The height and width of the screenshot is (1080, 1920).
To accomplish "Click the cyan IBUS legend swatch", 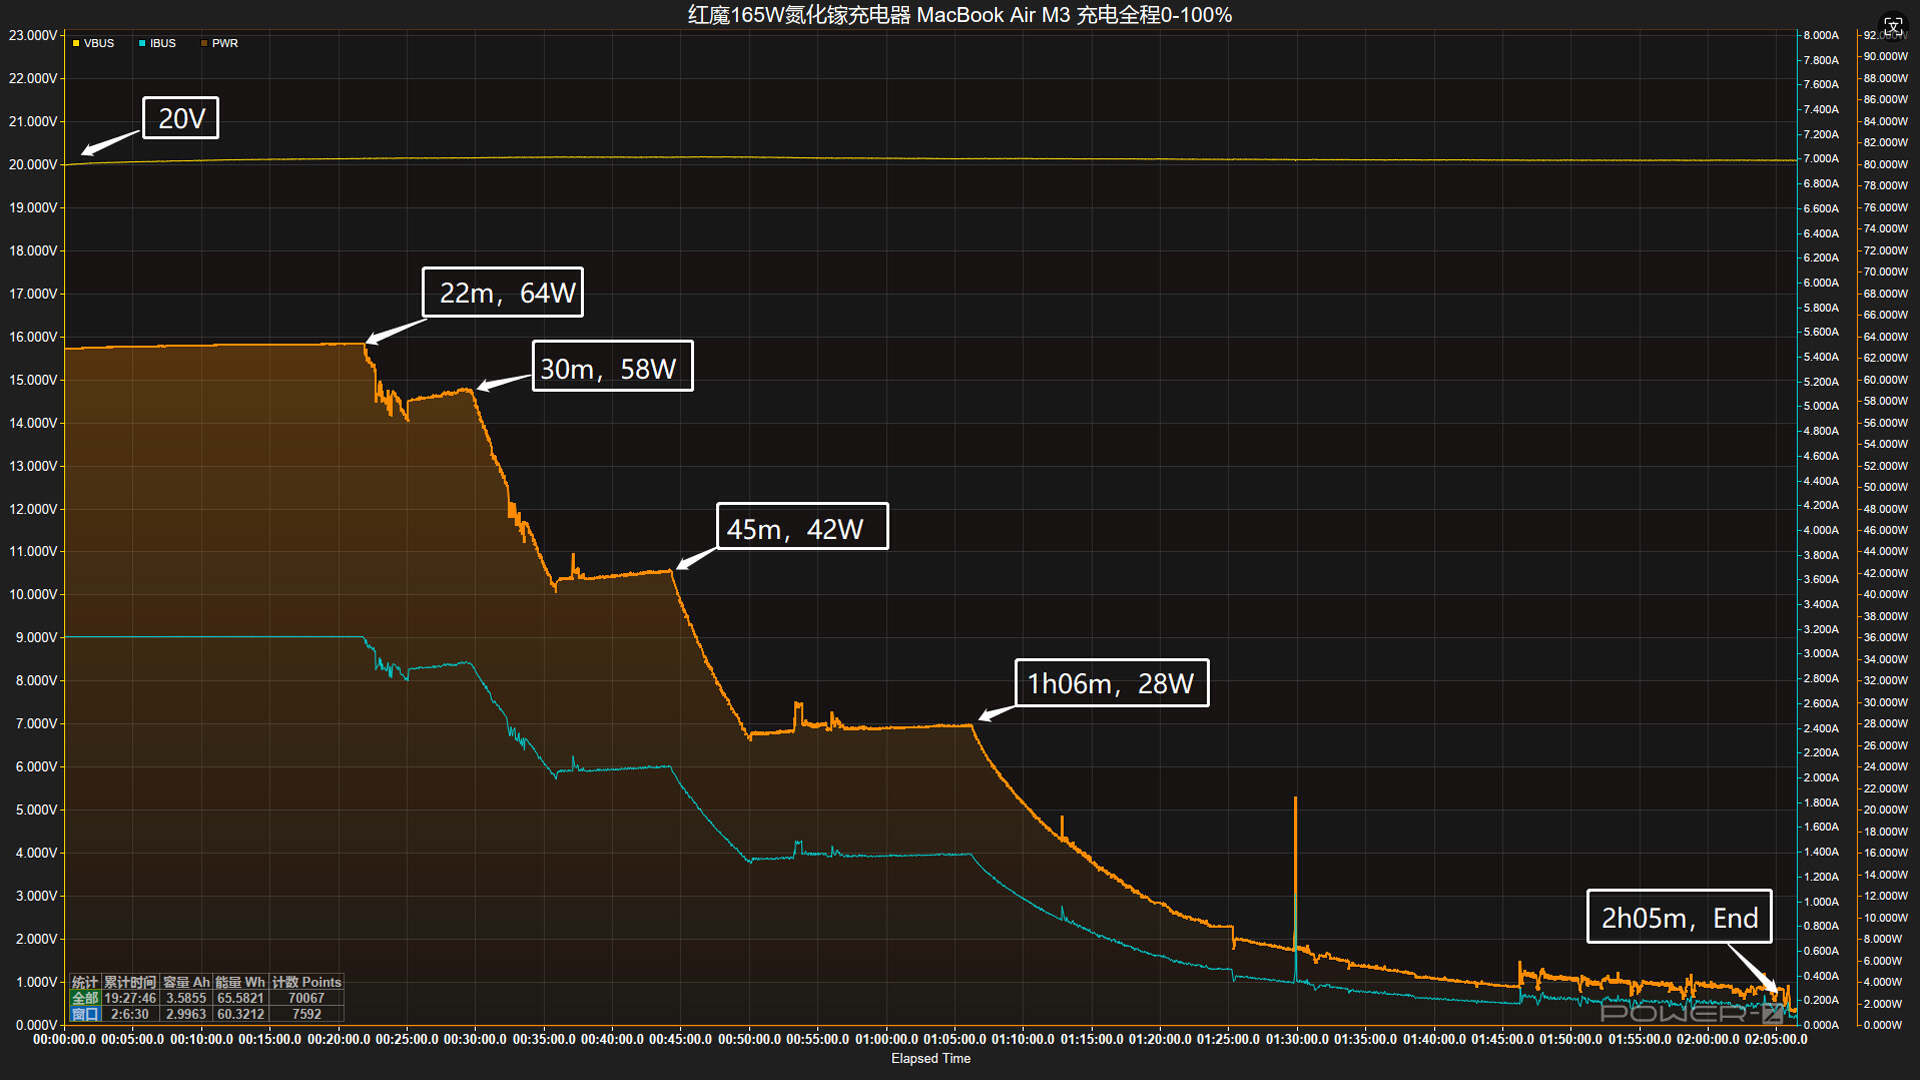I will tap(143, 43).
